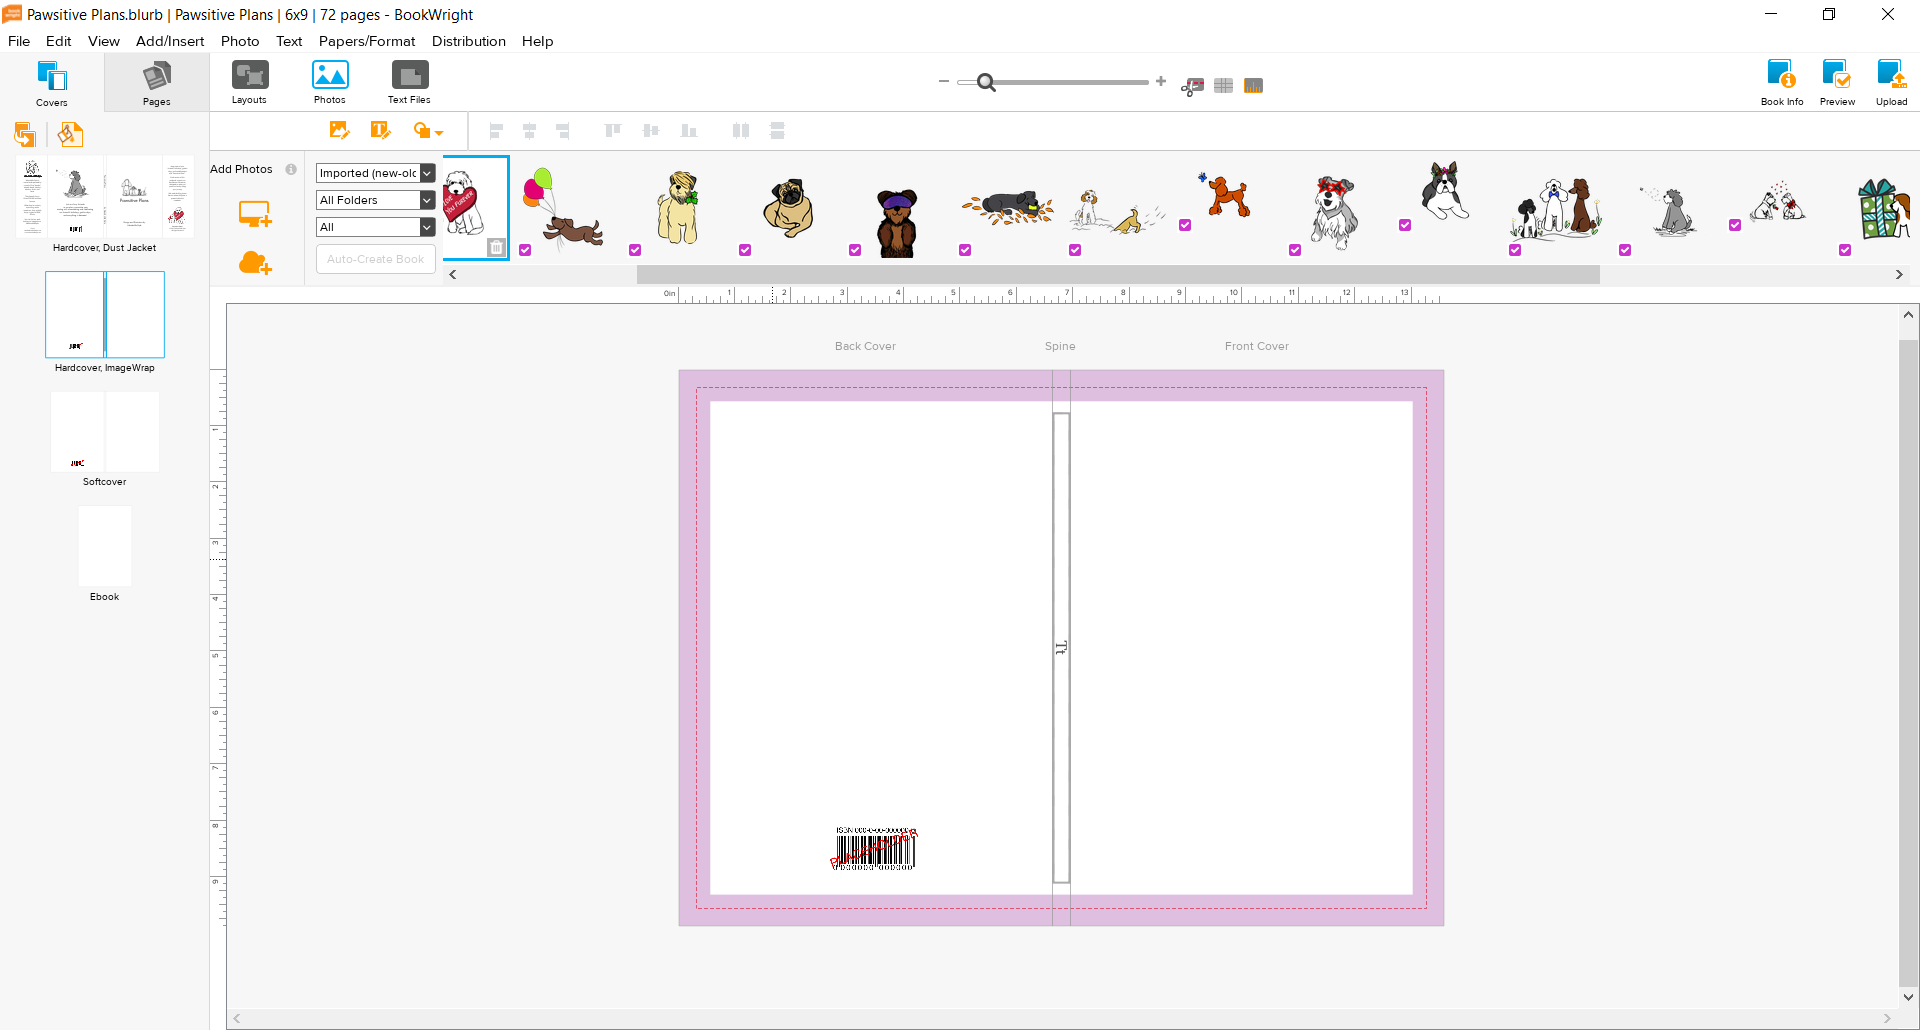Open the Imported sort dropdown

click(x=375, y=173)
